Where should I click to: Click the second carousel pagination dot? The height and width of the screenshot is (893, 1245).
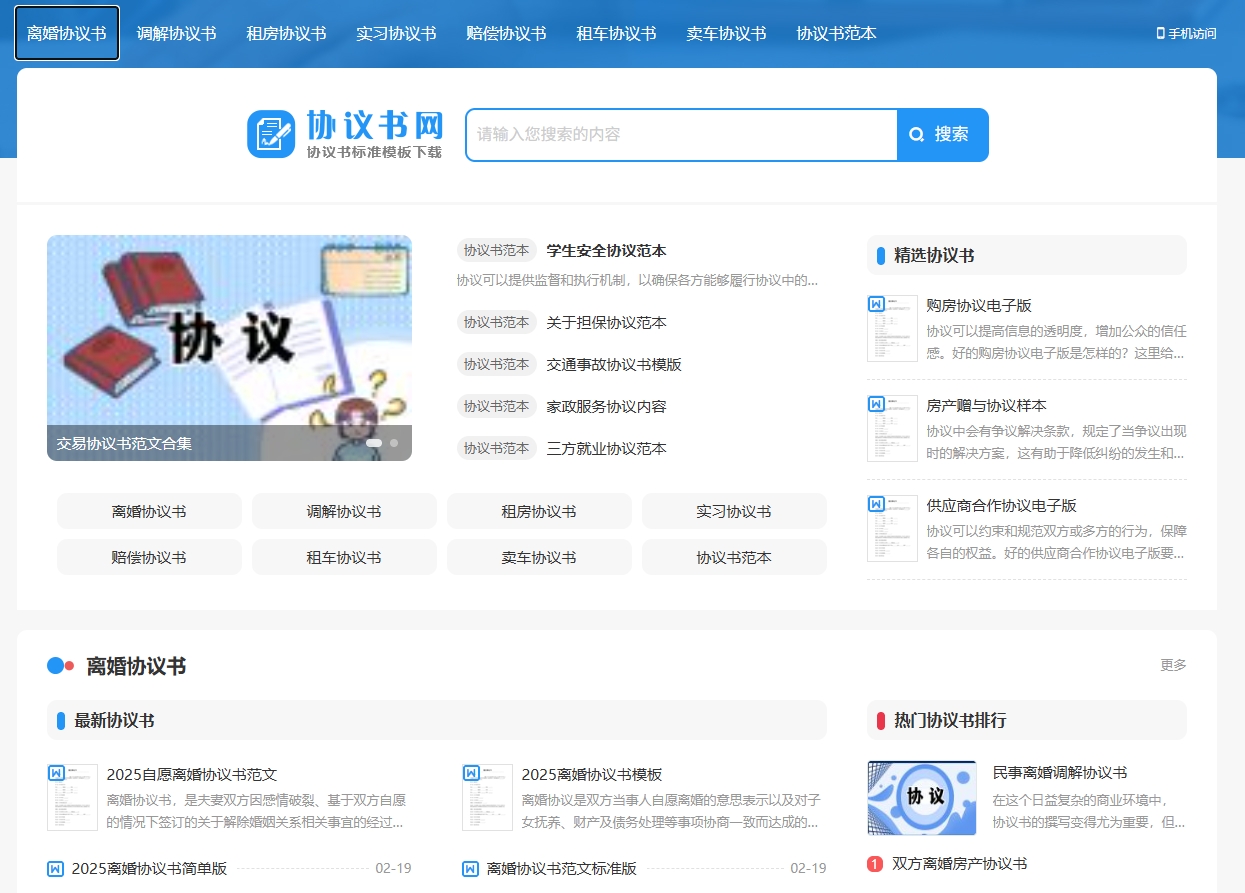point(394,441)
